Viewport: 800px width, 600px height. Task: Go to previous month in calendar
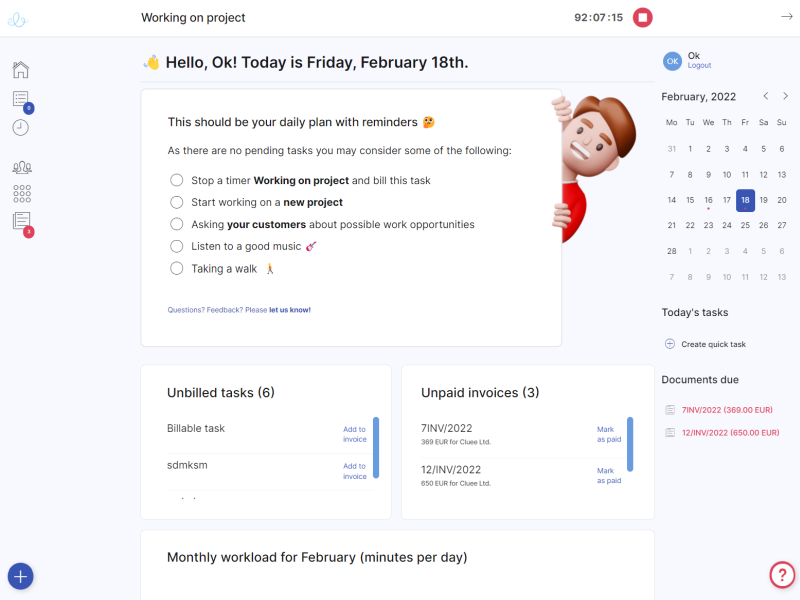pos(766,96)
